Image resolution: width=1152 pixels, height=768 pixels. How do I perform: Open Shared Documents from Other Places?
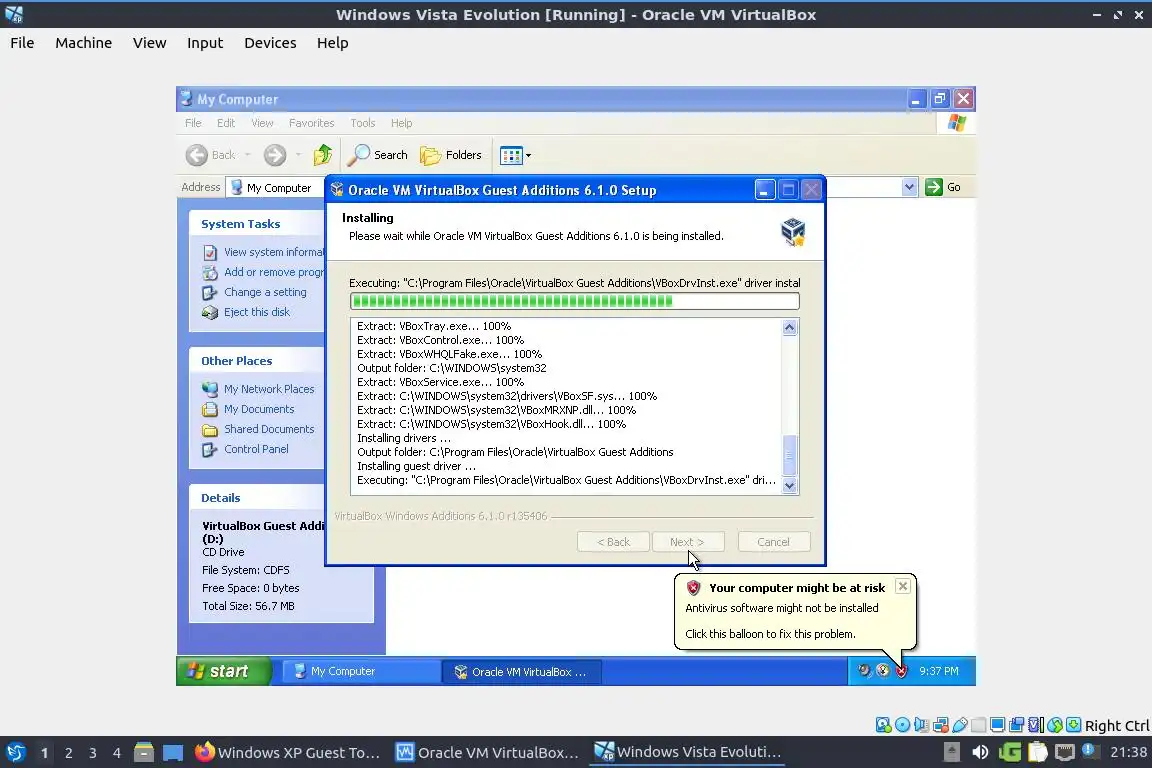pyautogui.click(x=259, y=429)
